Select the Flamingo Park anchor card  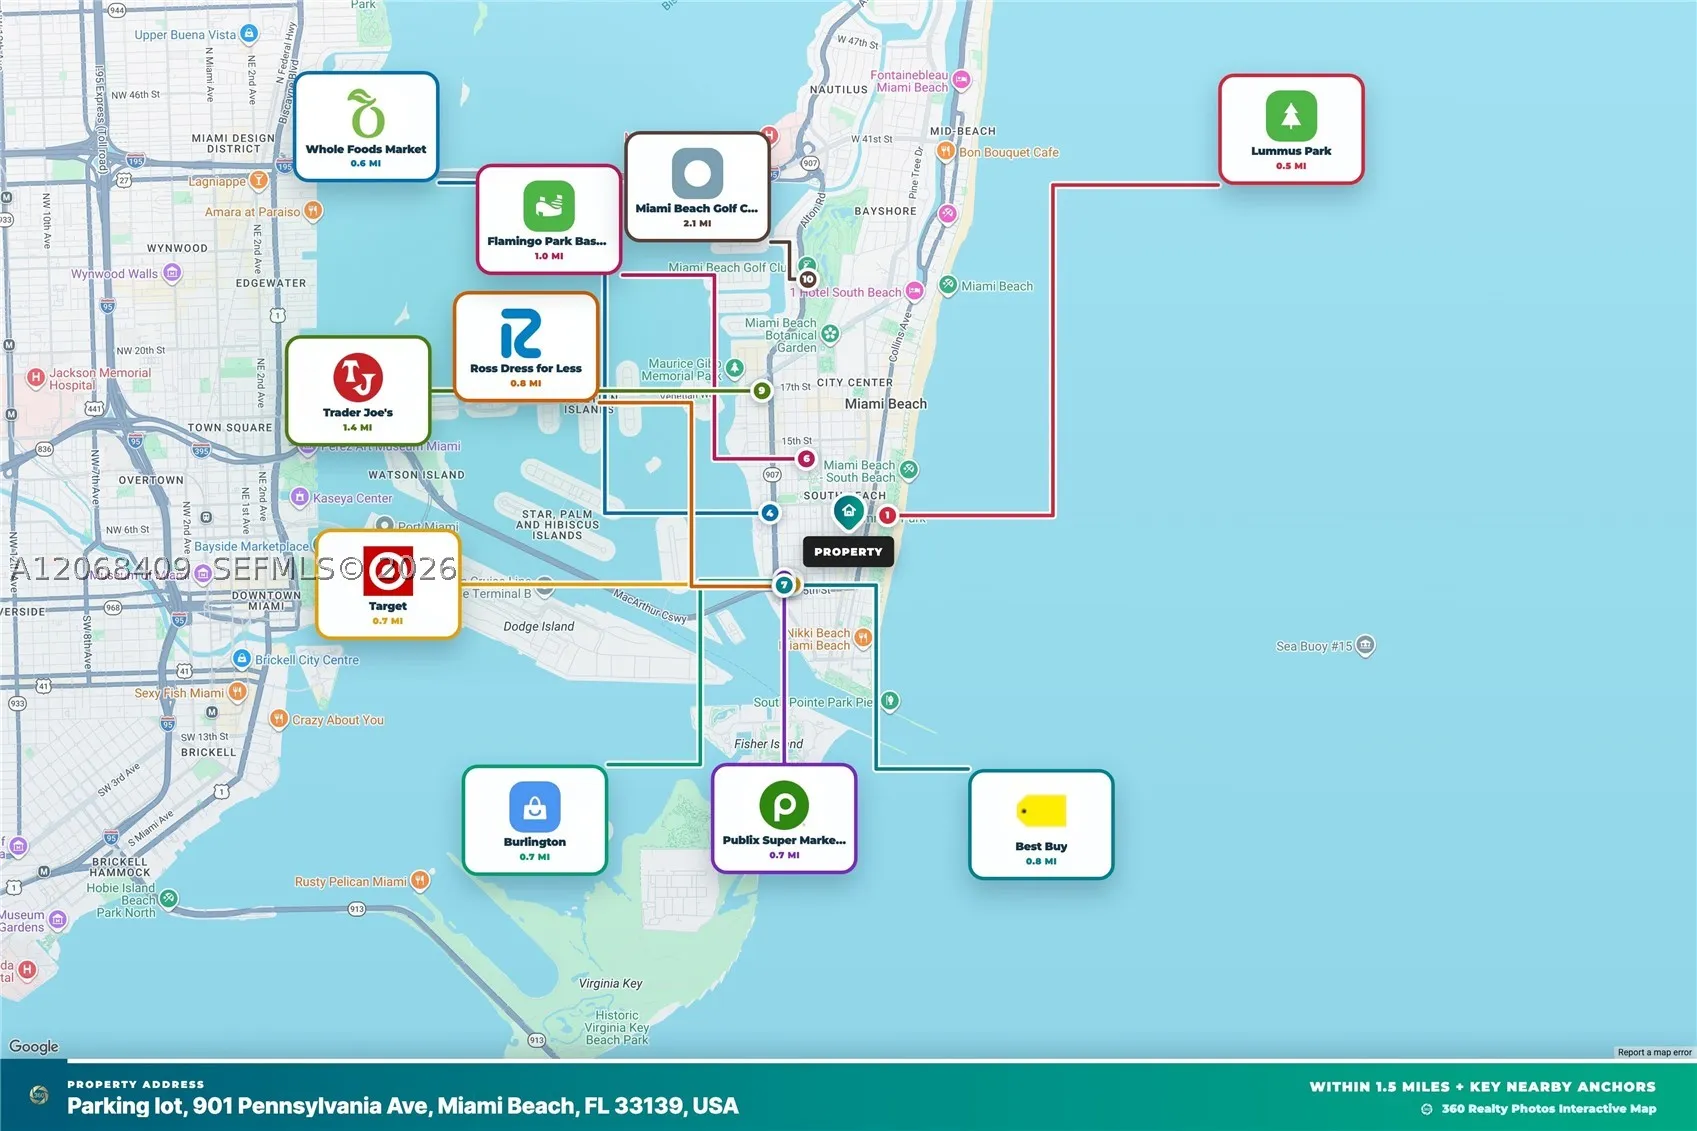pos(548,219)
